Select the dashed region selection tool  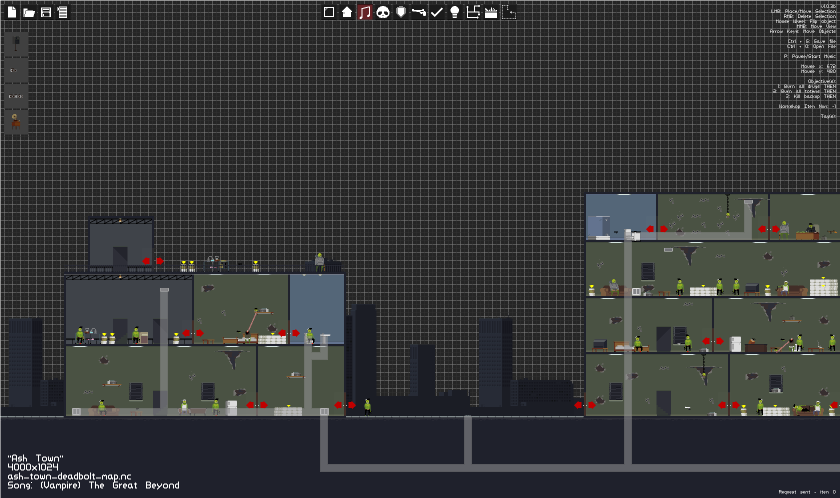[509, 12]
